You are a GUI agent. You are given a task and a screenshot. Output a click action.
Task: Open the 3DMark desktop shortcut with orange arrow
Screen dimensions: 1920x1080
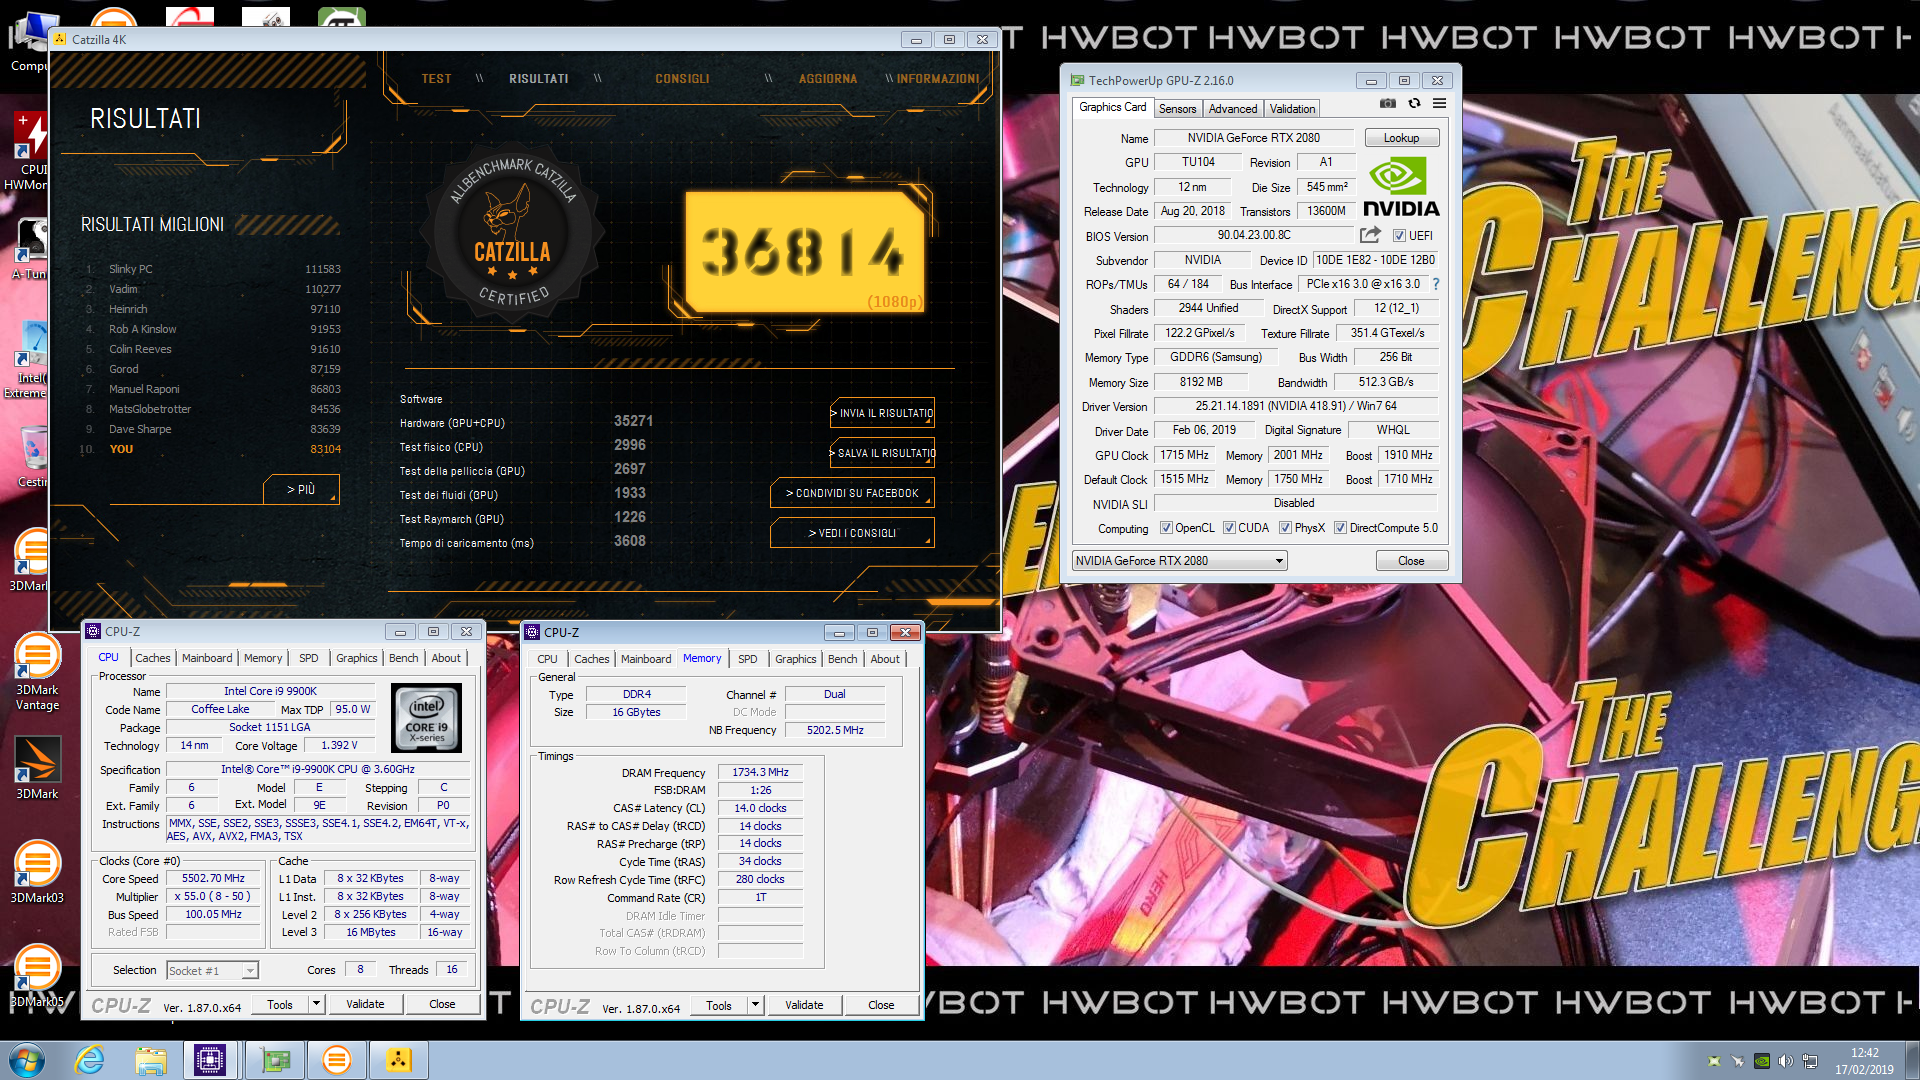pos(37,767)
